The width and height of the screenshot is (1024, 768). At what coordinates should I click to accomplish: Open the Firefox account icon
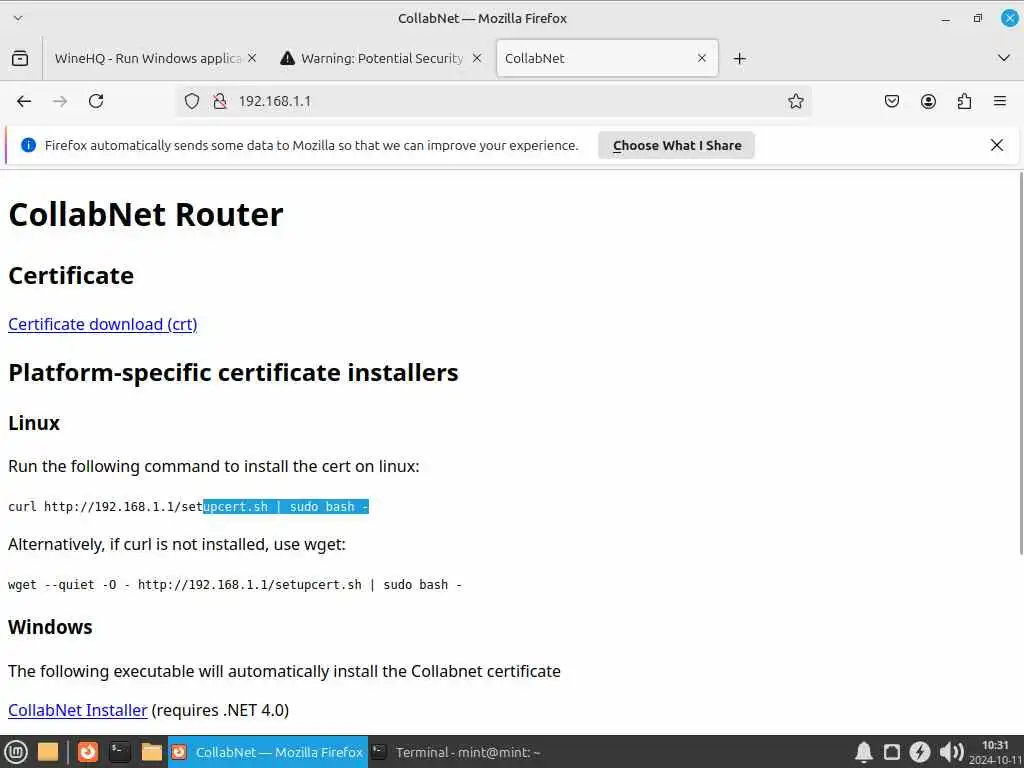pyautogui.click(x=928, y=101)
